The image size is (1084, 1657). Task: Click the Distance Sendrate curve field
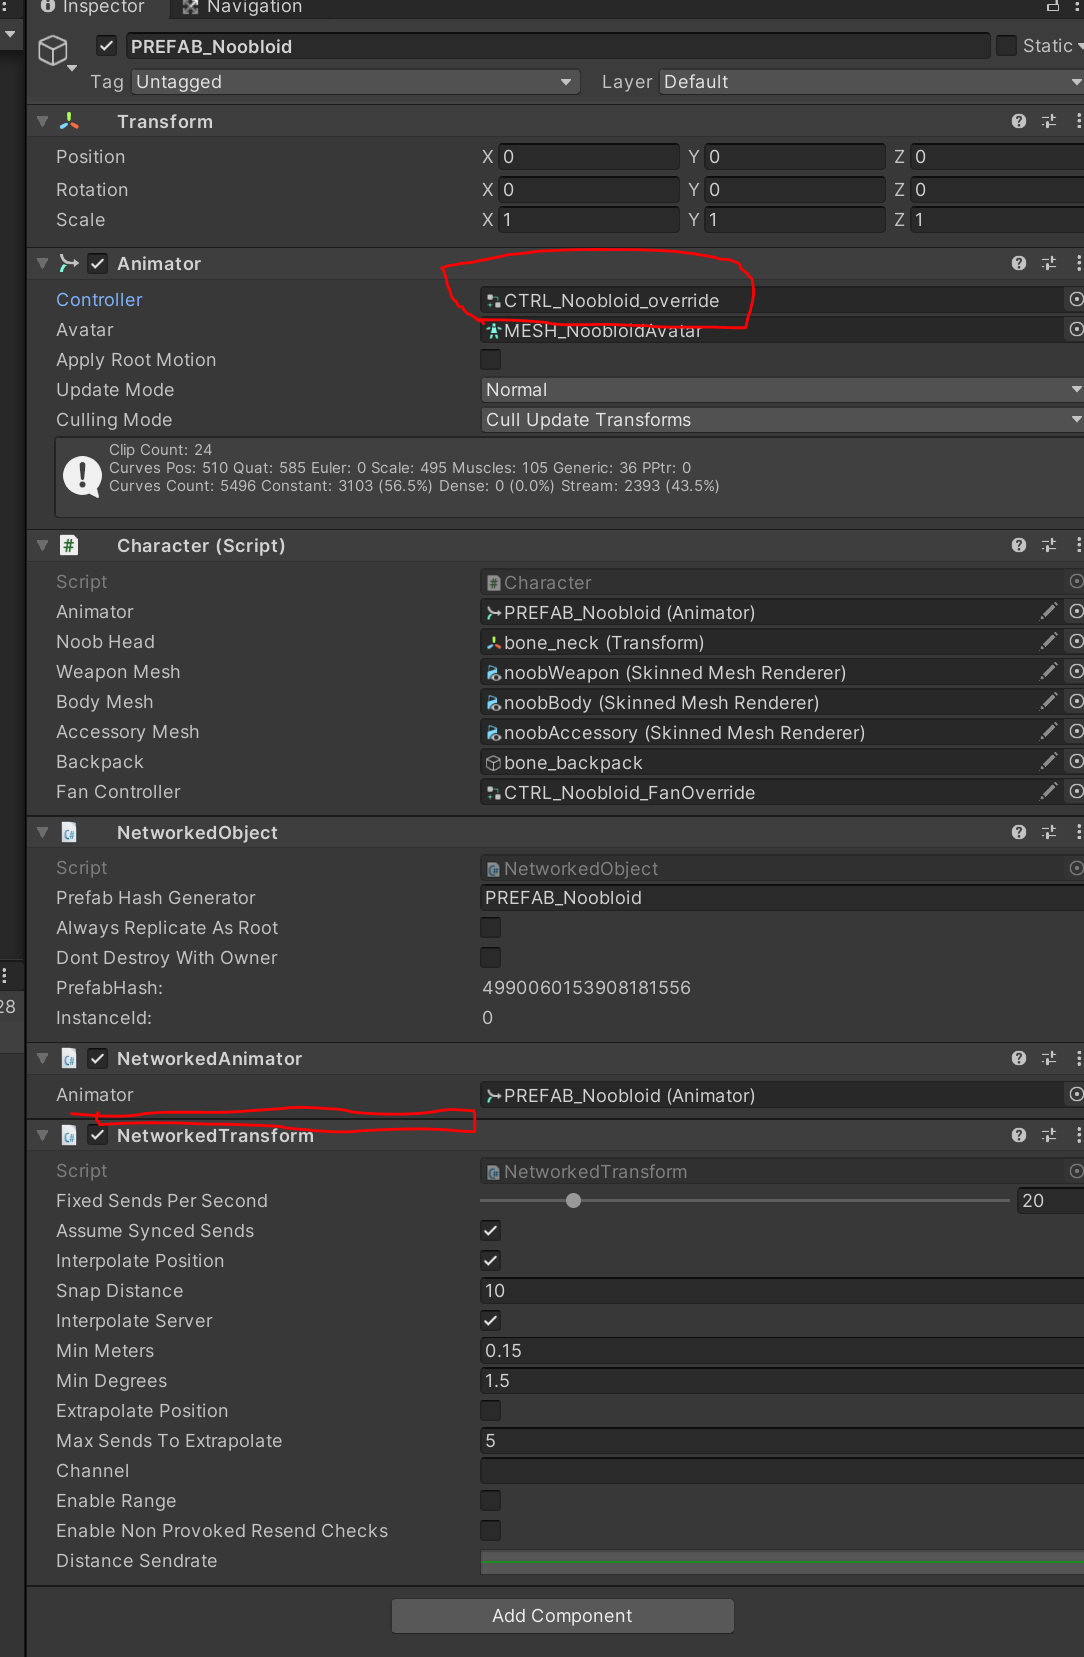click(x=782, y=1561)
